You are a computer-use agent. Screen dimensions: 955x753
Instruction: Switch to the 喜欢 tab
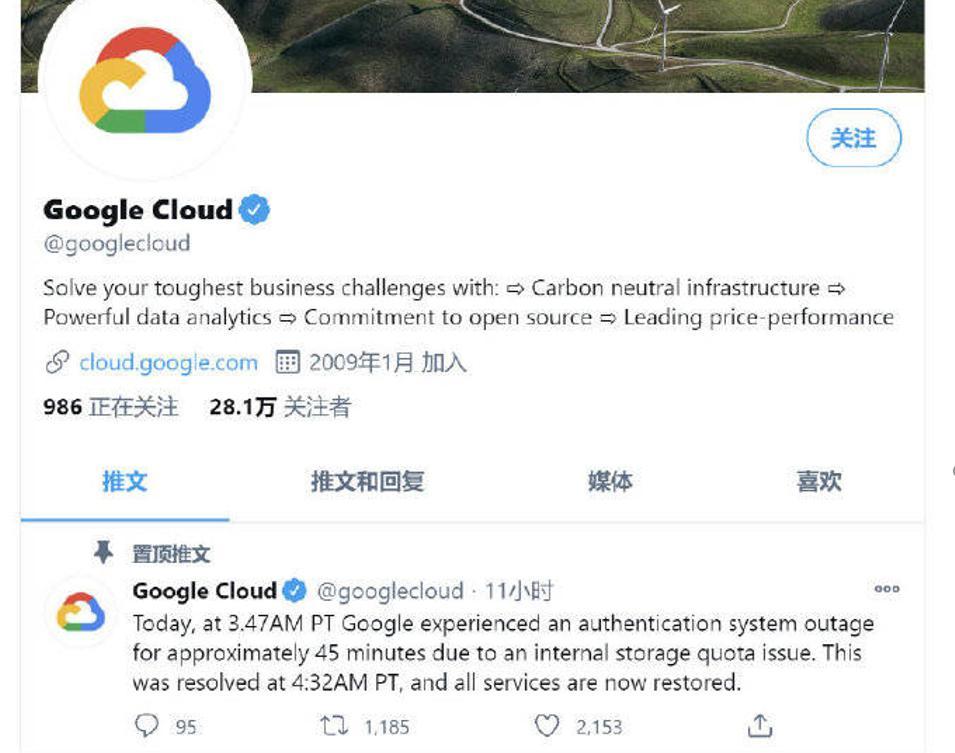point(818,481)
